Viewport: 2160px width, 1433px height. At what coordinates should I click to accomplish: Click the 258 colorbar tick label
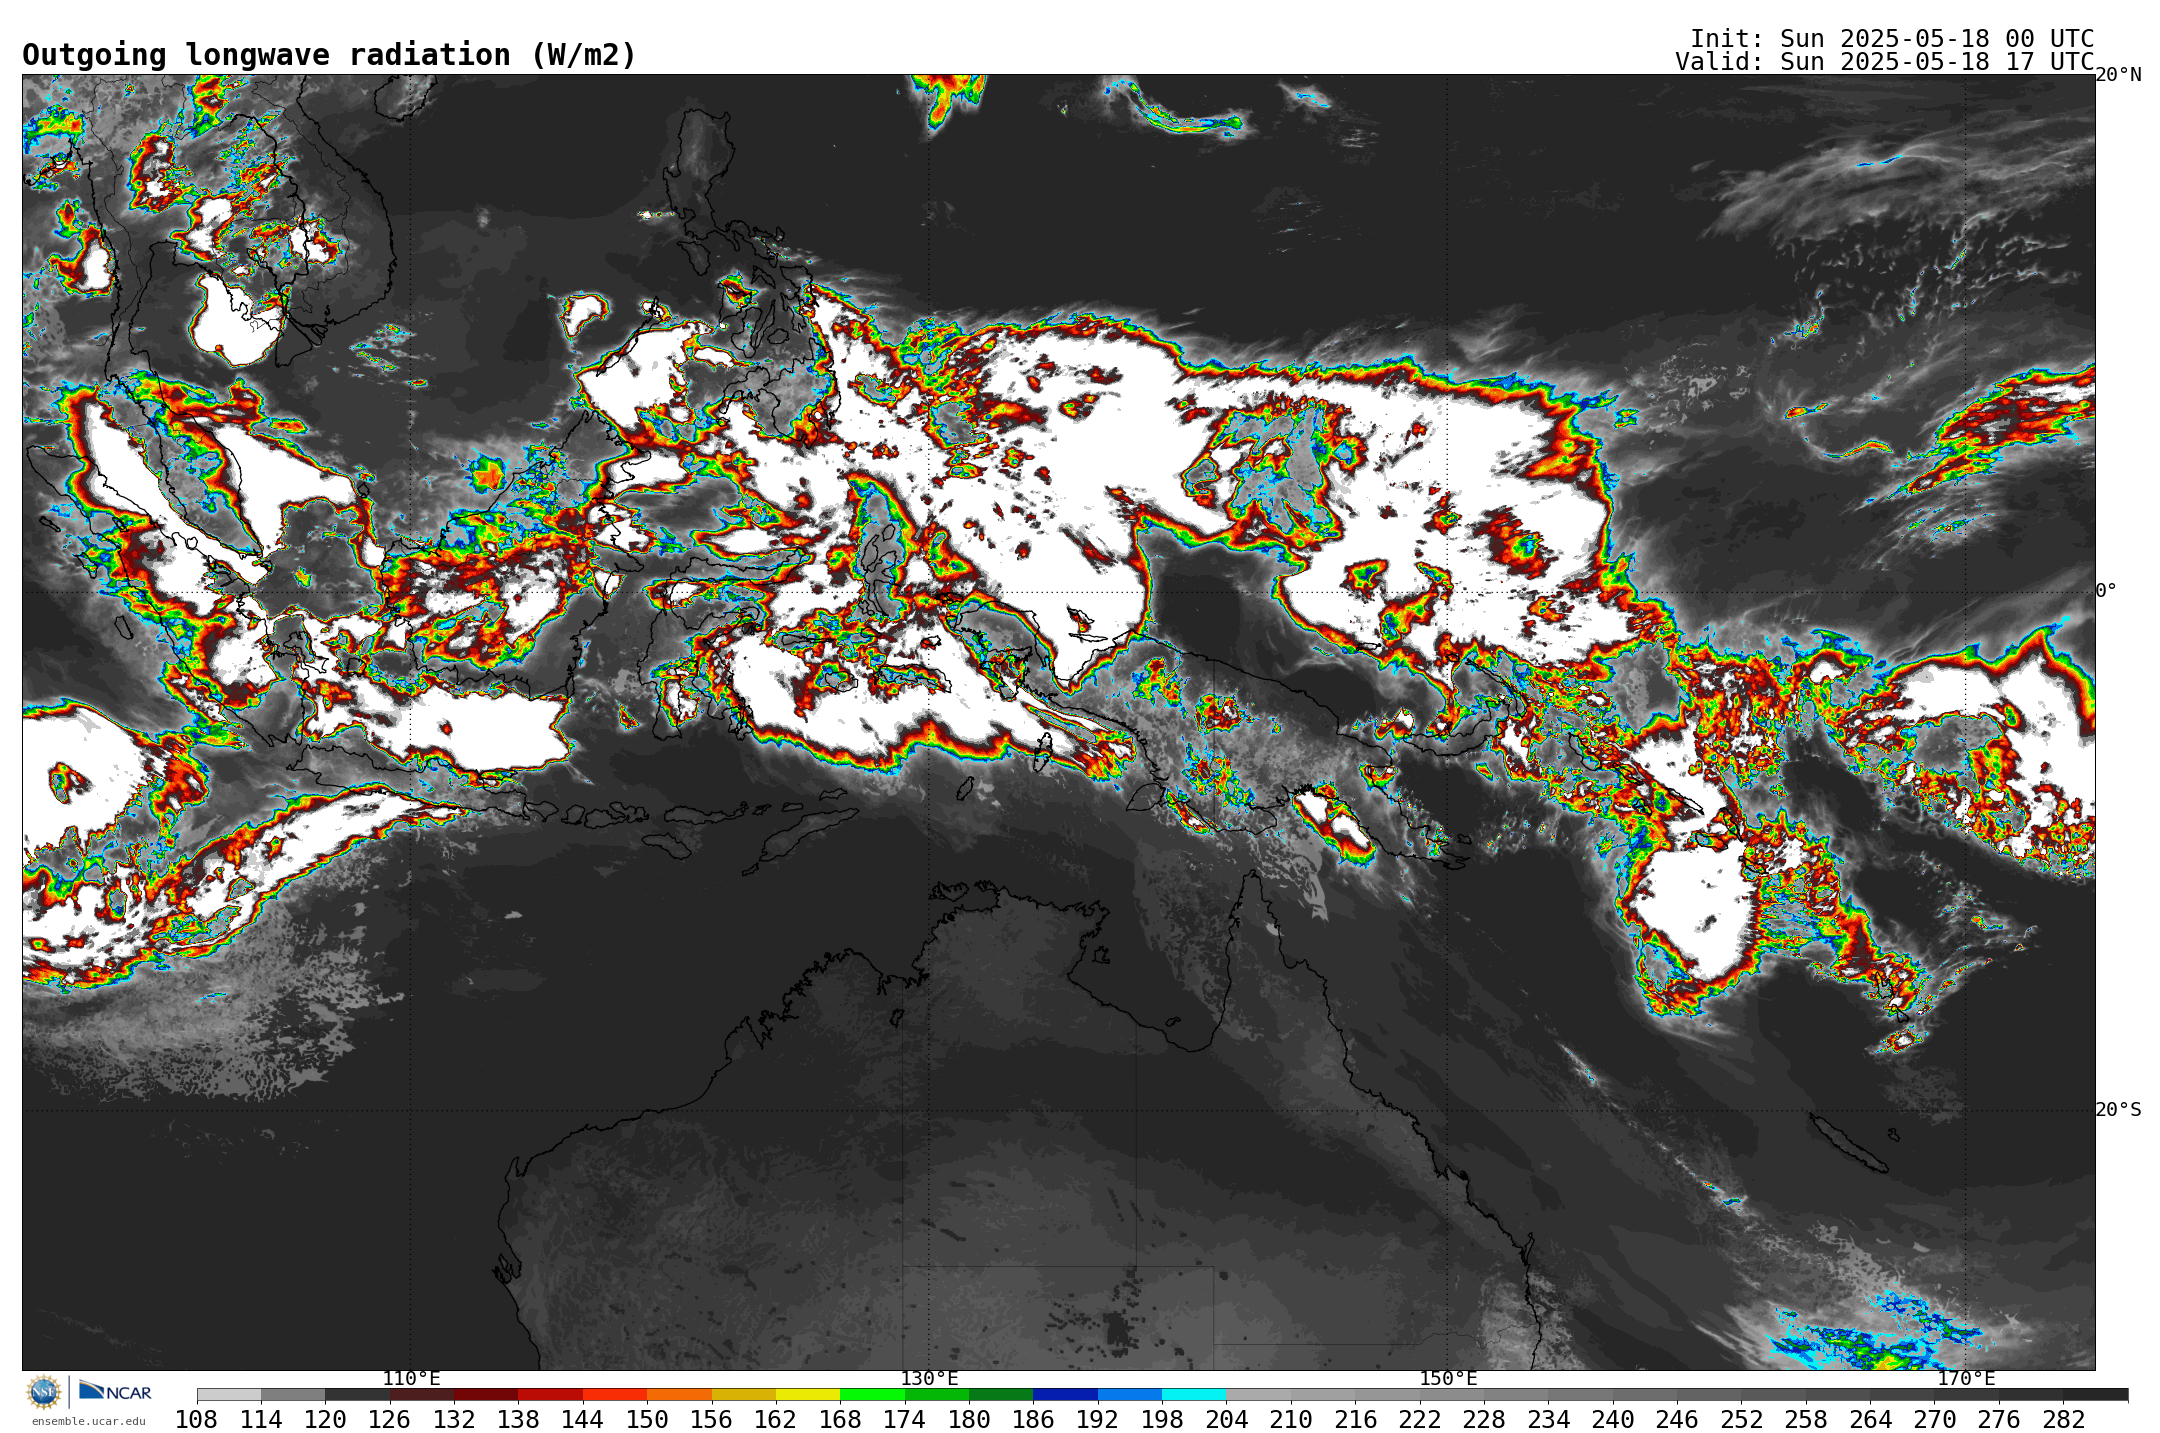[1805, 1420]
